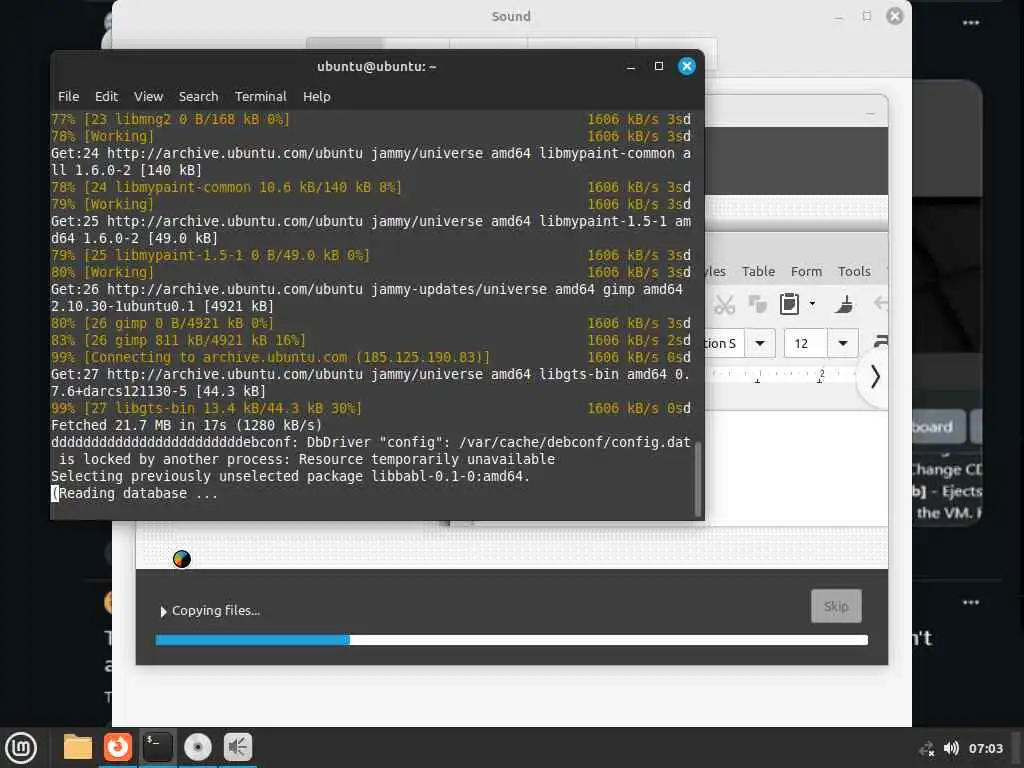Open the File menu in terminal
1024x768 pixels.
68,97
